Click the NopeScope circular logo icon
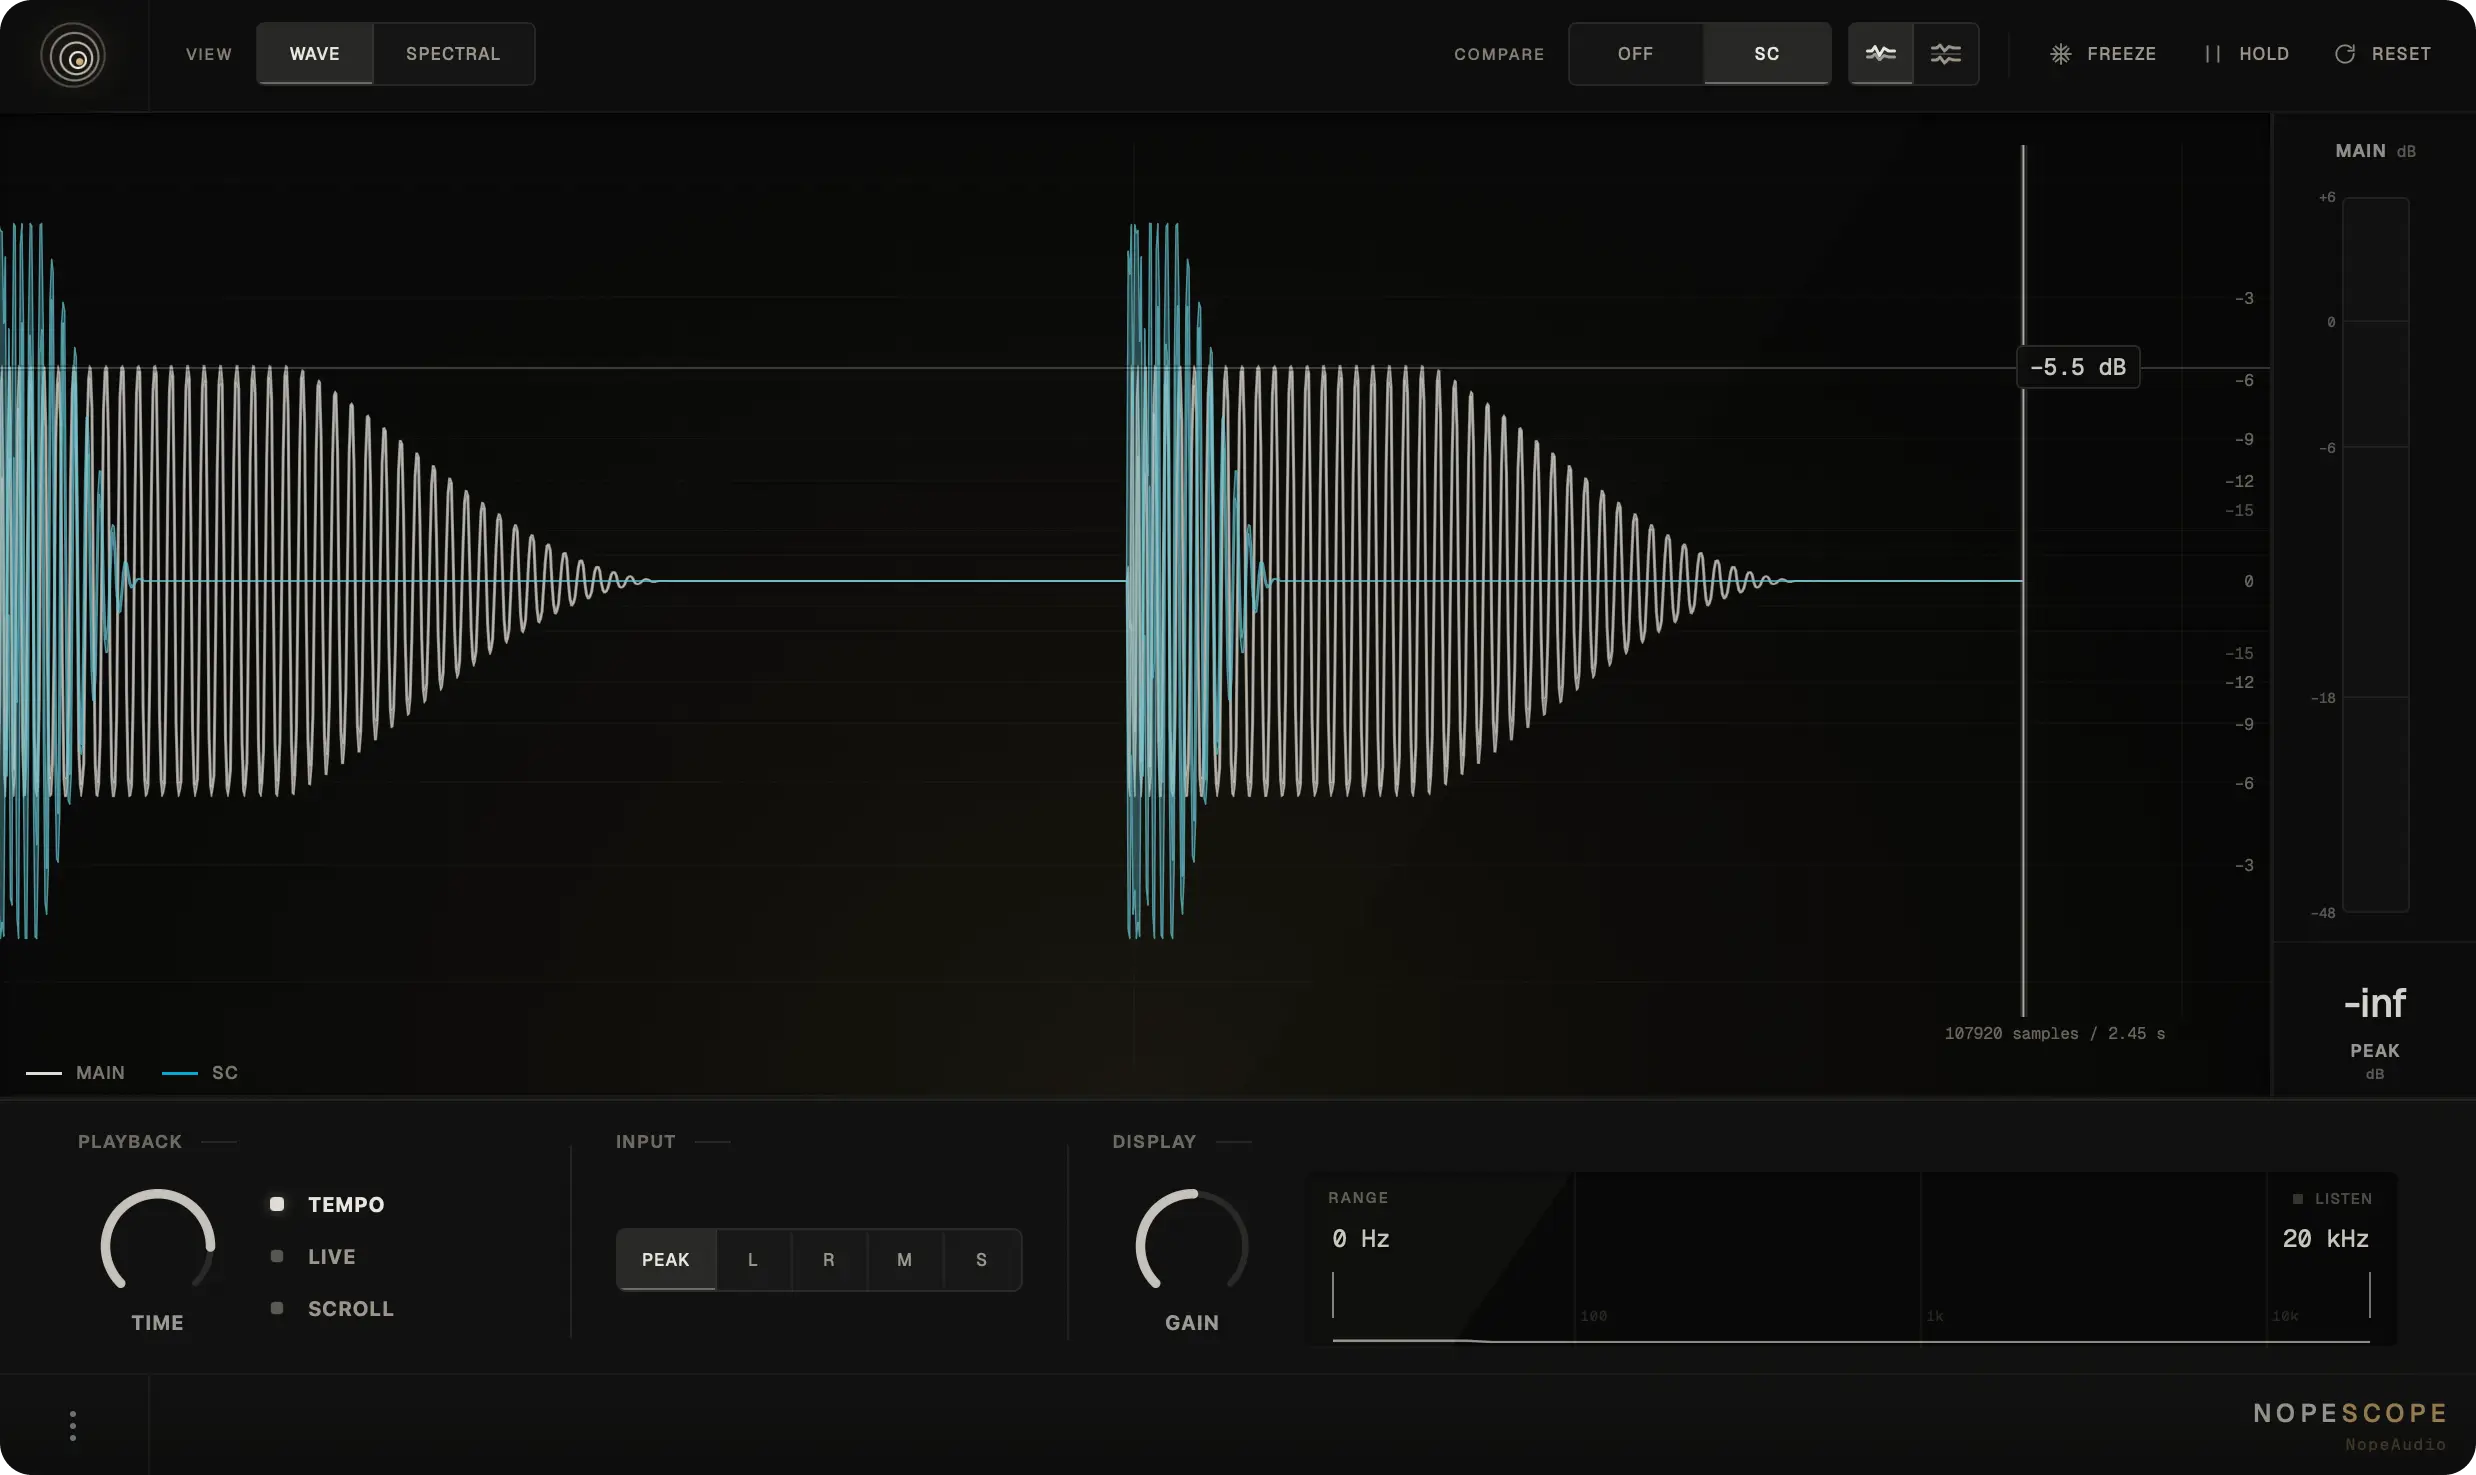The image size is (2476, 1475). pyautogui.click(x=73, y=55)
